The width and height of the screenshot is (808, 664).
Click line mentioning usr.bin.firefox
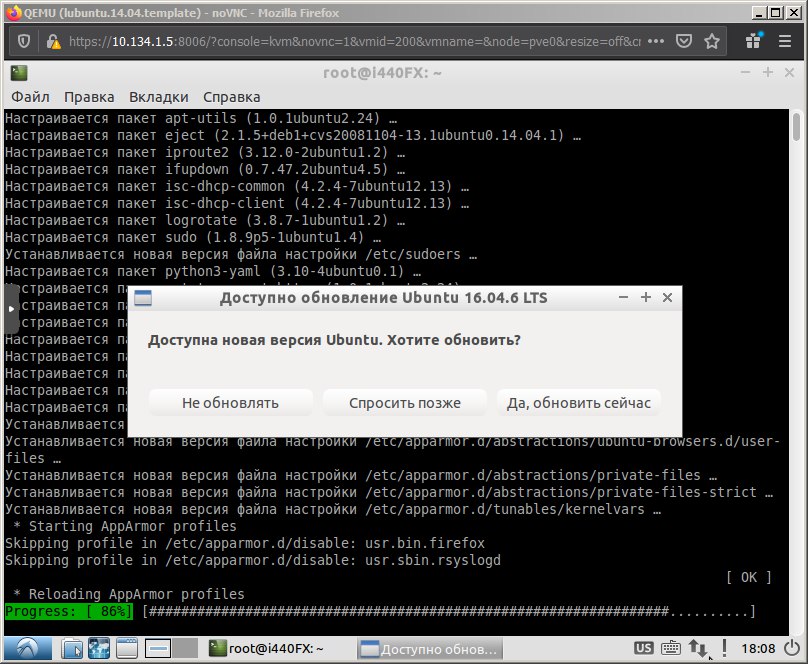click(245, 543)
